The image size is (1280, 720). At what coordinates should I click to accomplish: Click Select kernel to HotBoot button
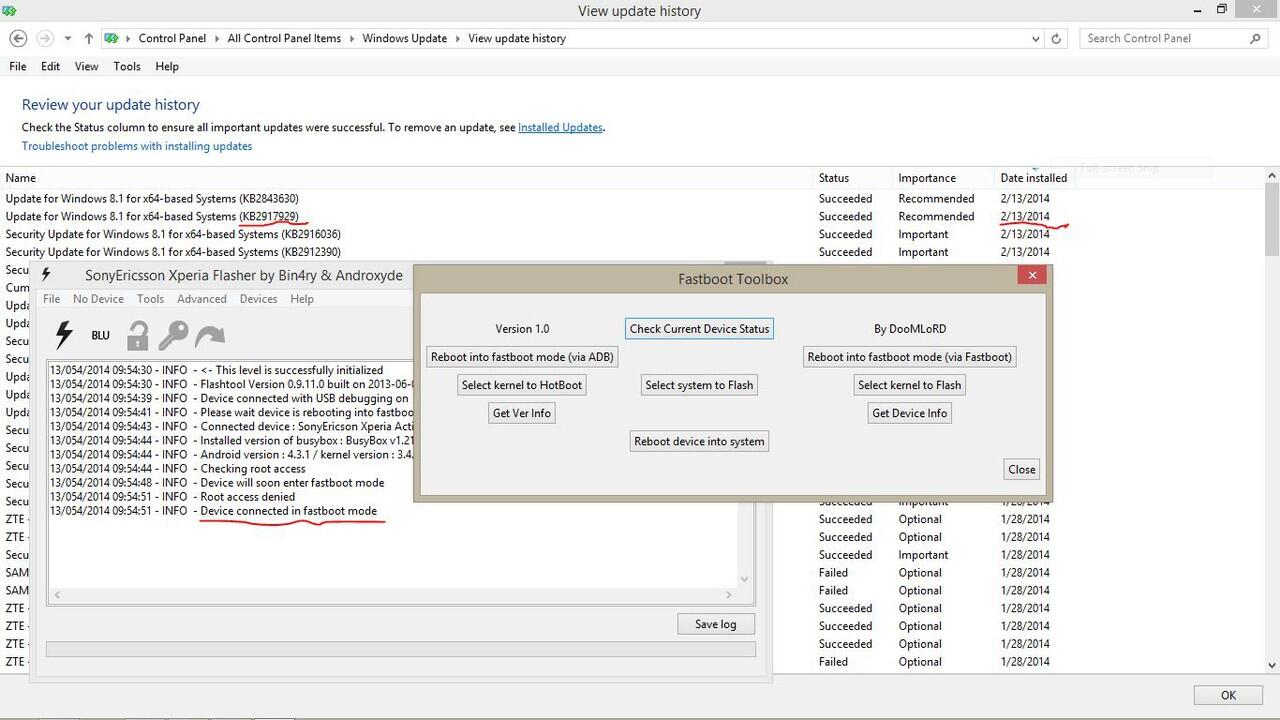(x=521, y=385)
